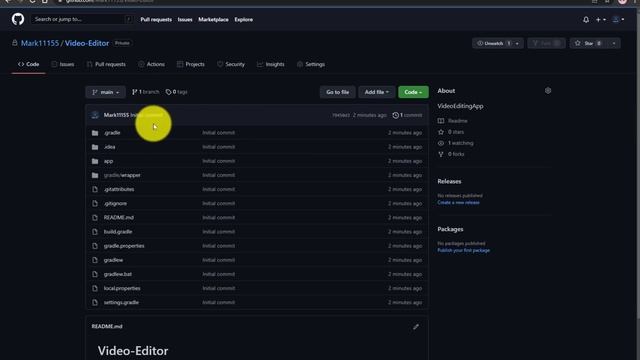Switch to the Actions tab
The width and height of the screenshot is (640, 360).
(151, 64)
